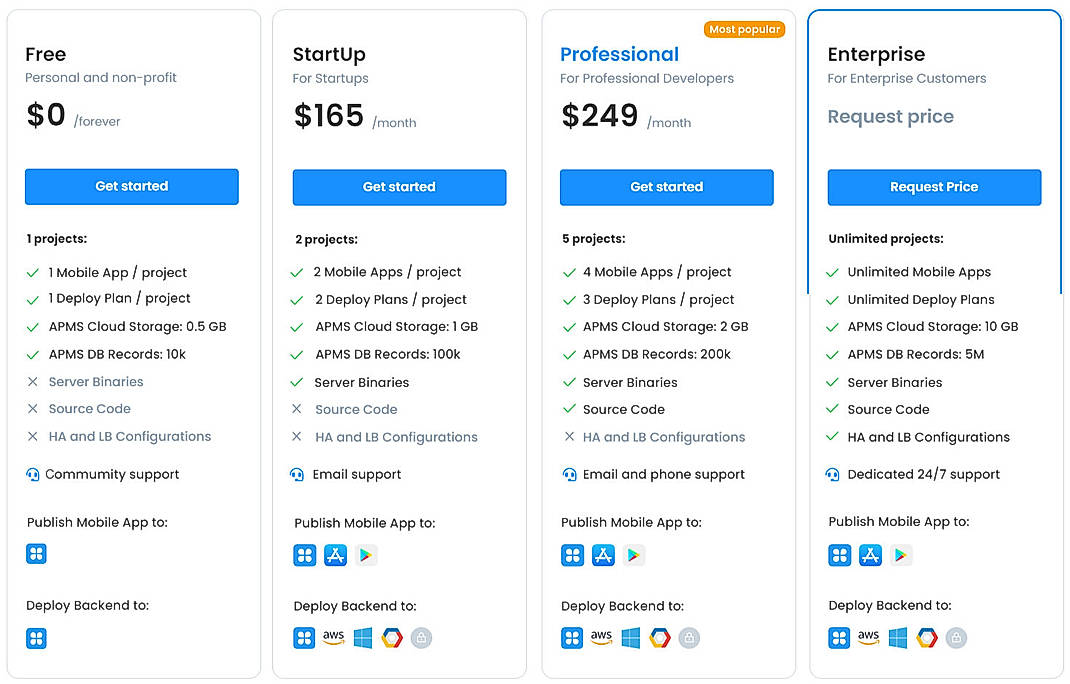Click the Request price text in Enterprise column
The height and width of the screenshot is (684, 1070).
point(890,117)
